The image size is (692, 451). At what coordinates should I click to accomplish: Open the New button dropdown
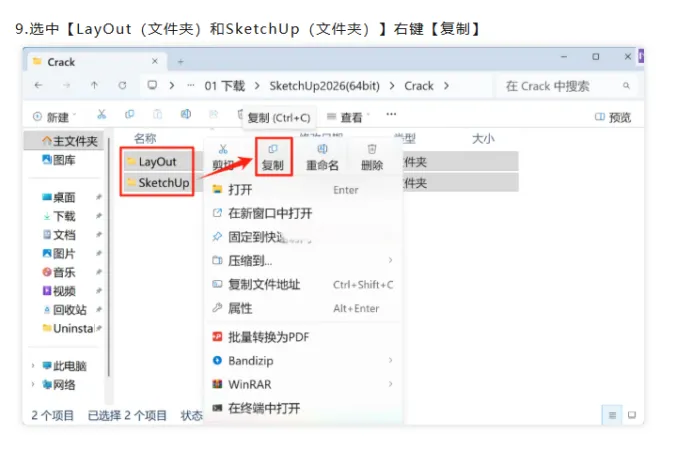[x=54, y=117]
